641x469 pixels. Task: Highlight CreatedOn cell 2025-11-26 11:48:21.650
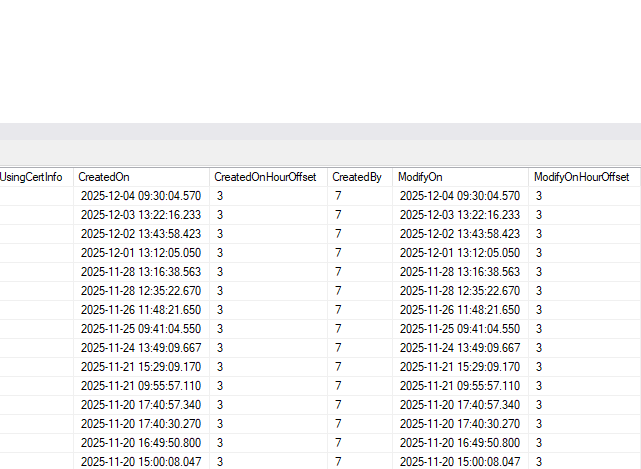141,310
